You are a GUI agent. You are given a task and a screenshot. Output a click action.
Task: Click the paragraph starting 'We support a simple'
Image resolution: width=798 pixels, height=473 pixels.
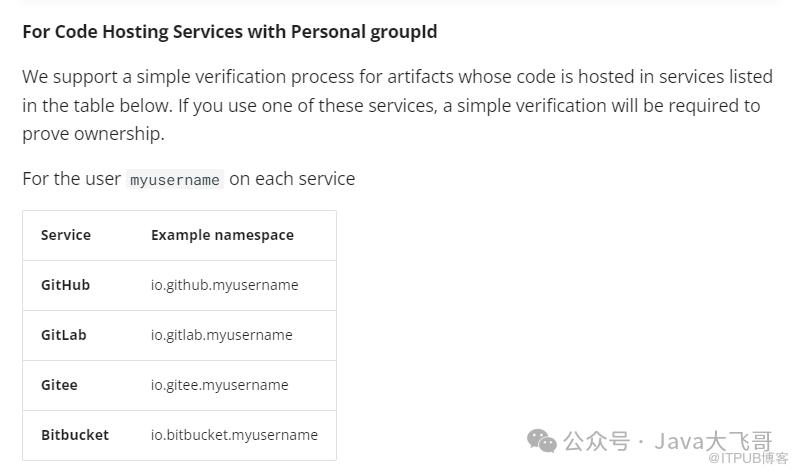397,105
